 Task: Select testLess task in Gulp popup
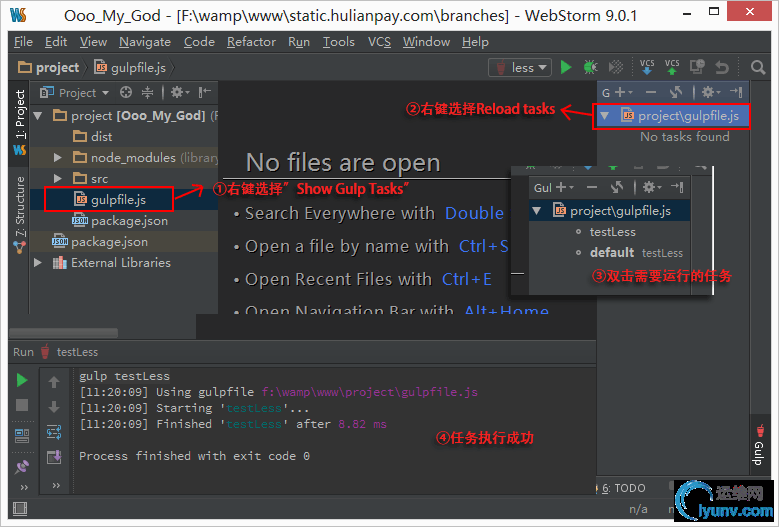(612, 232)
